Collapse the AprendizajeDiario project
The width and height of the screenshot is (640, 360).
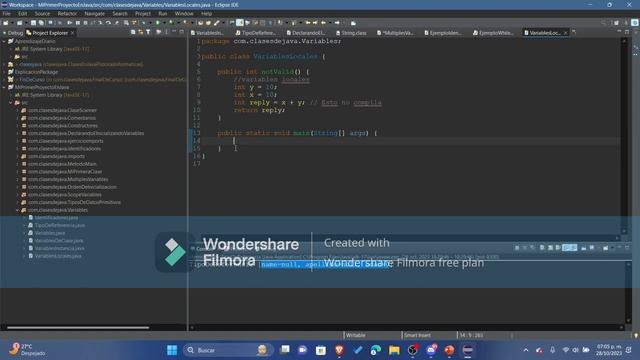coord(4,41)
